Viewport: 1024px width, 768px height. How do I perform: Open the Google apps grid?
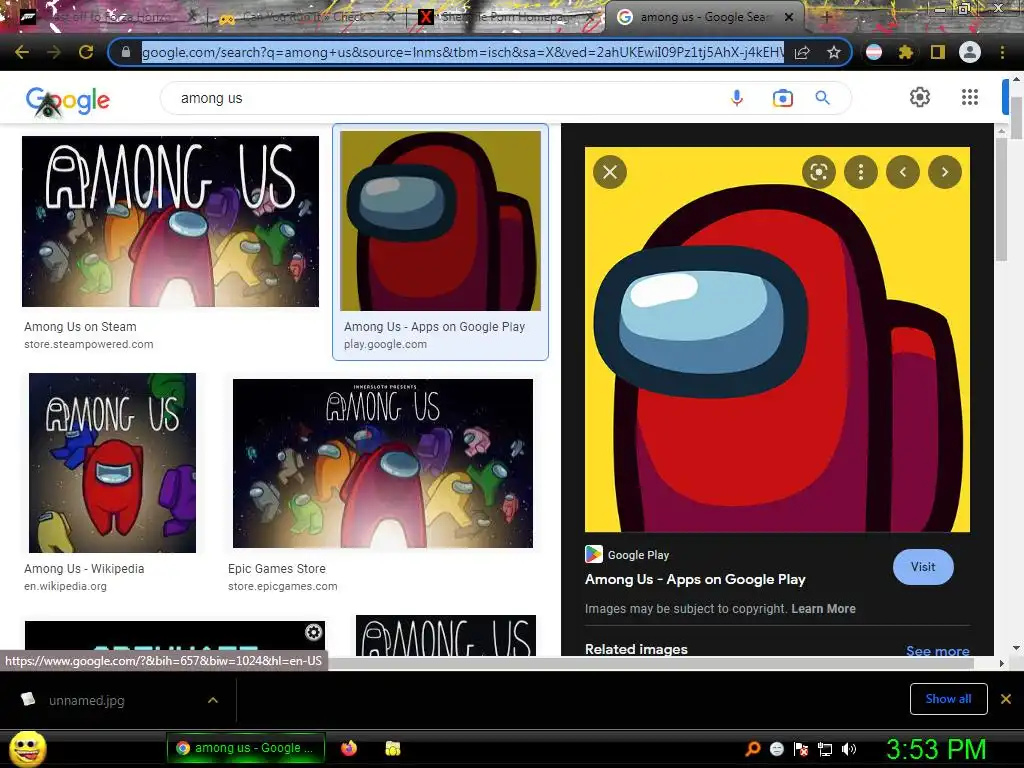pyautogui.click(x=970, y=97)
